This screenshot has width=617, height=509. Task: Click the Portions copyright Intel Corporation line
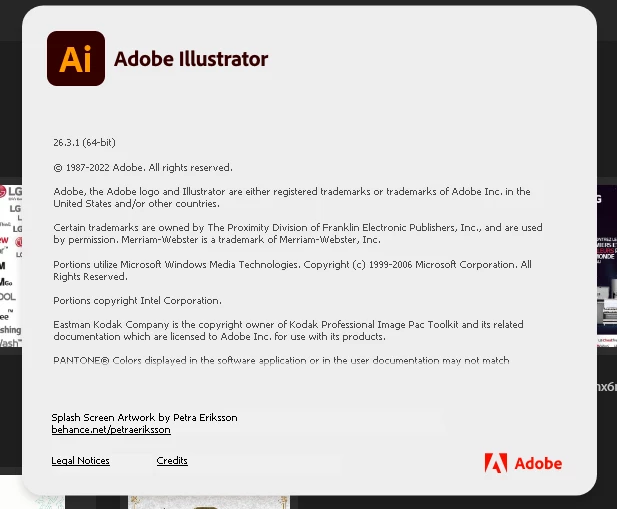point(137,301)
